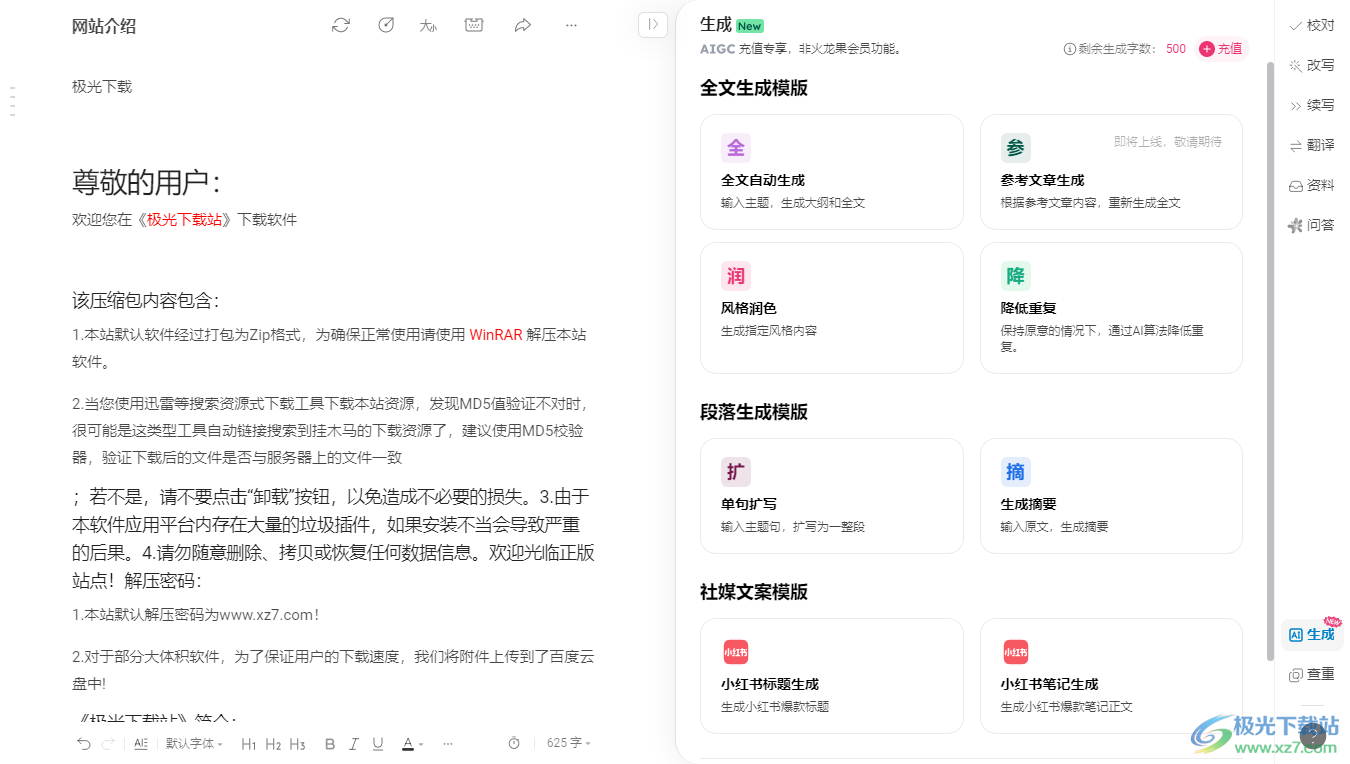This screenshot has width=1350, height=764.
Task: Click the line mentioning www.xz7.com password
Action: click(x=196, y=615)
